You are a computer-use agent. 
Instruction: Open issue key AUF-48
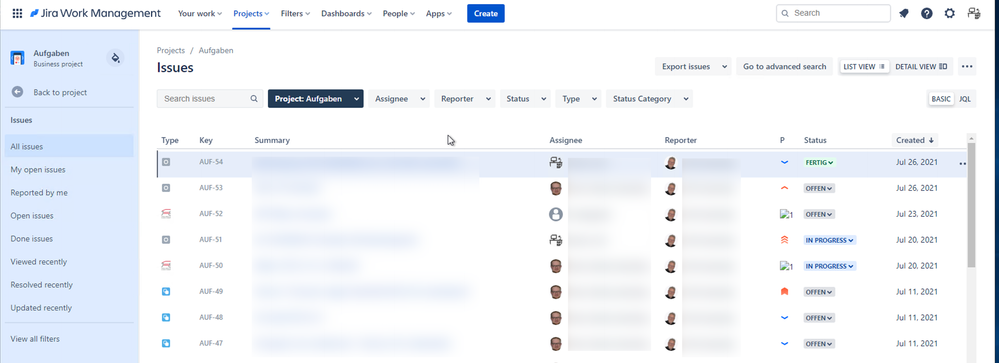(x=211, y=317)
